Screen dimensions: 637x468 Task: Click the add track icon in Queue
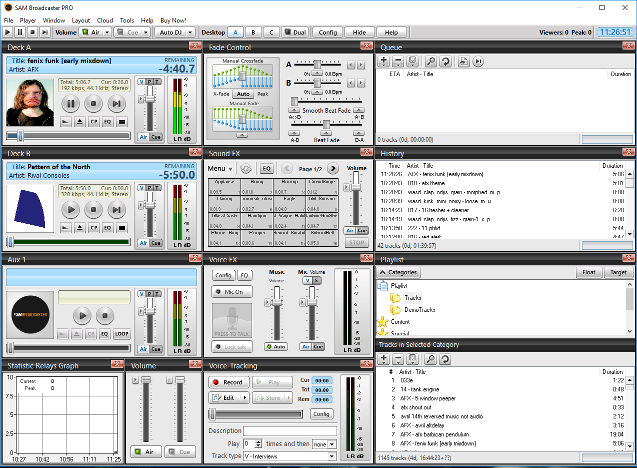pos(385,61)
